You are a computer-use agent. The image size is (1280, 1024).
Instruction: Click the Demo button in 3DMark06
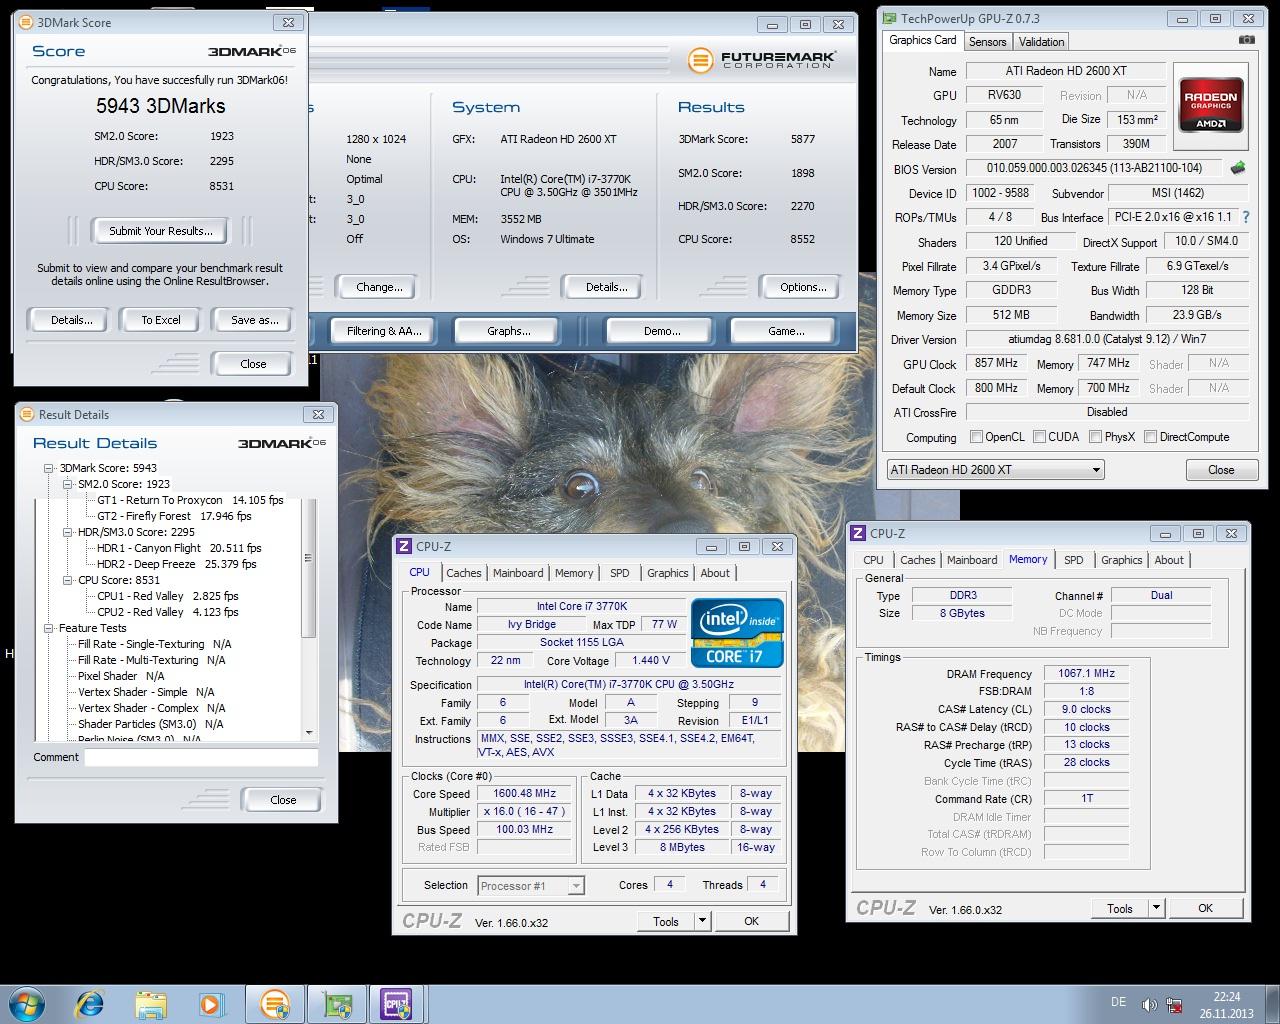tap(661, 331)
